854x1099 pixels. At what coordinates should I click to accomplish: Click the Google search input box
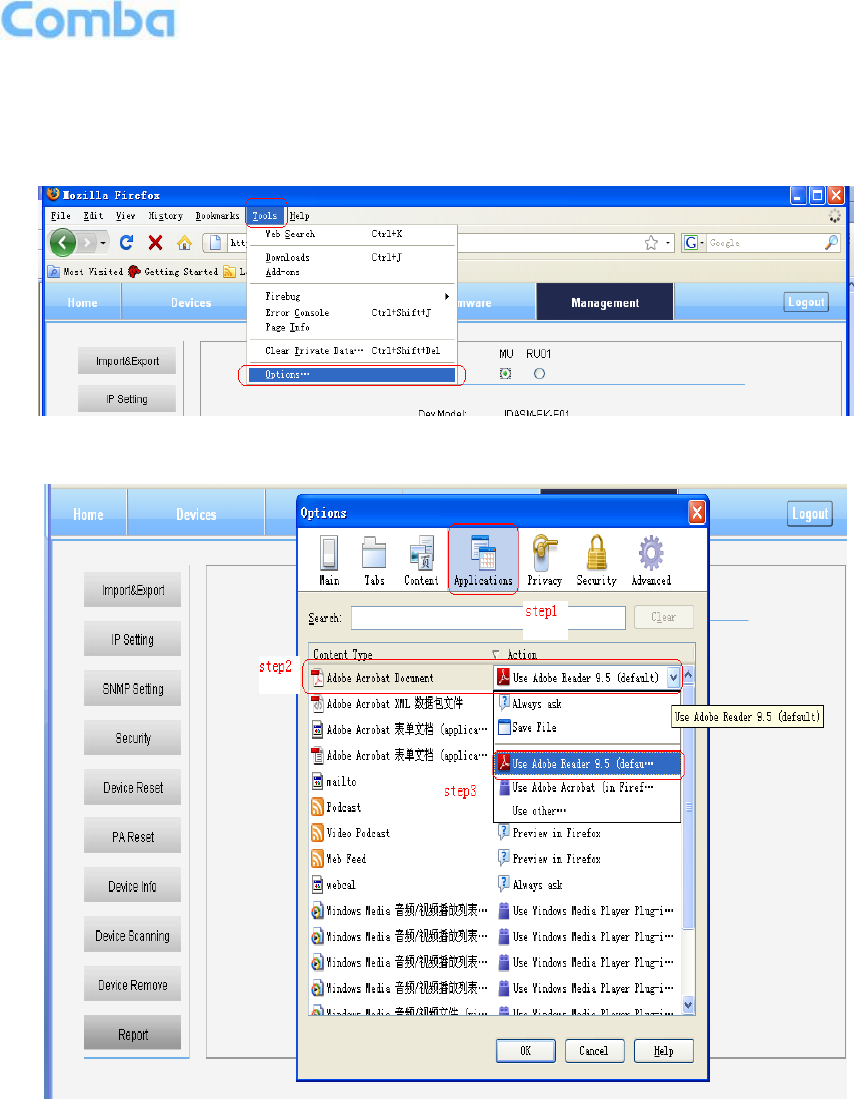coord(764,243)
